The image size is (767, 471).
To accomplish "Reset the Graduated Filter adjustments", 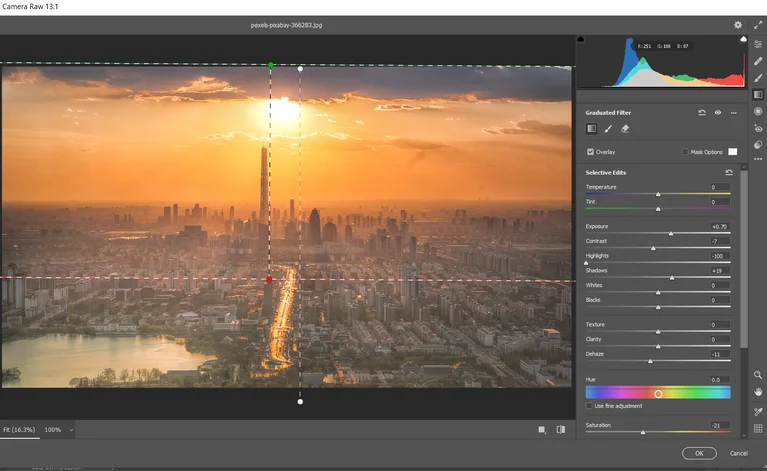I will coord(702,113).
